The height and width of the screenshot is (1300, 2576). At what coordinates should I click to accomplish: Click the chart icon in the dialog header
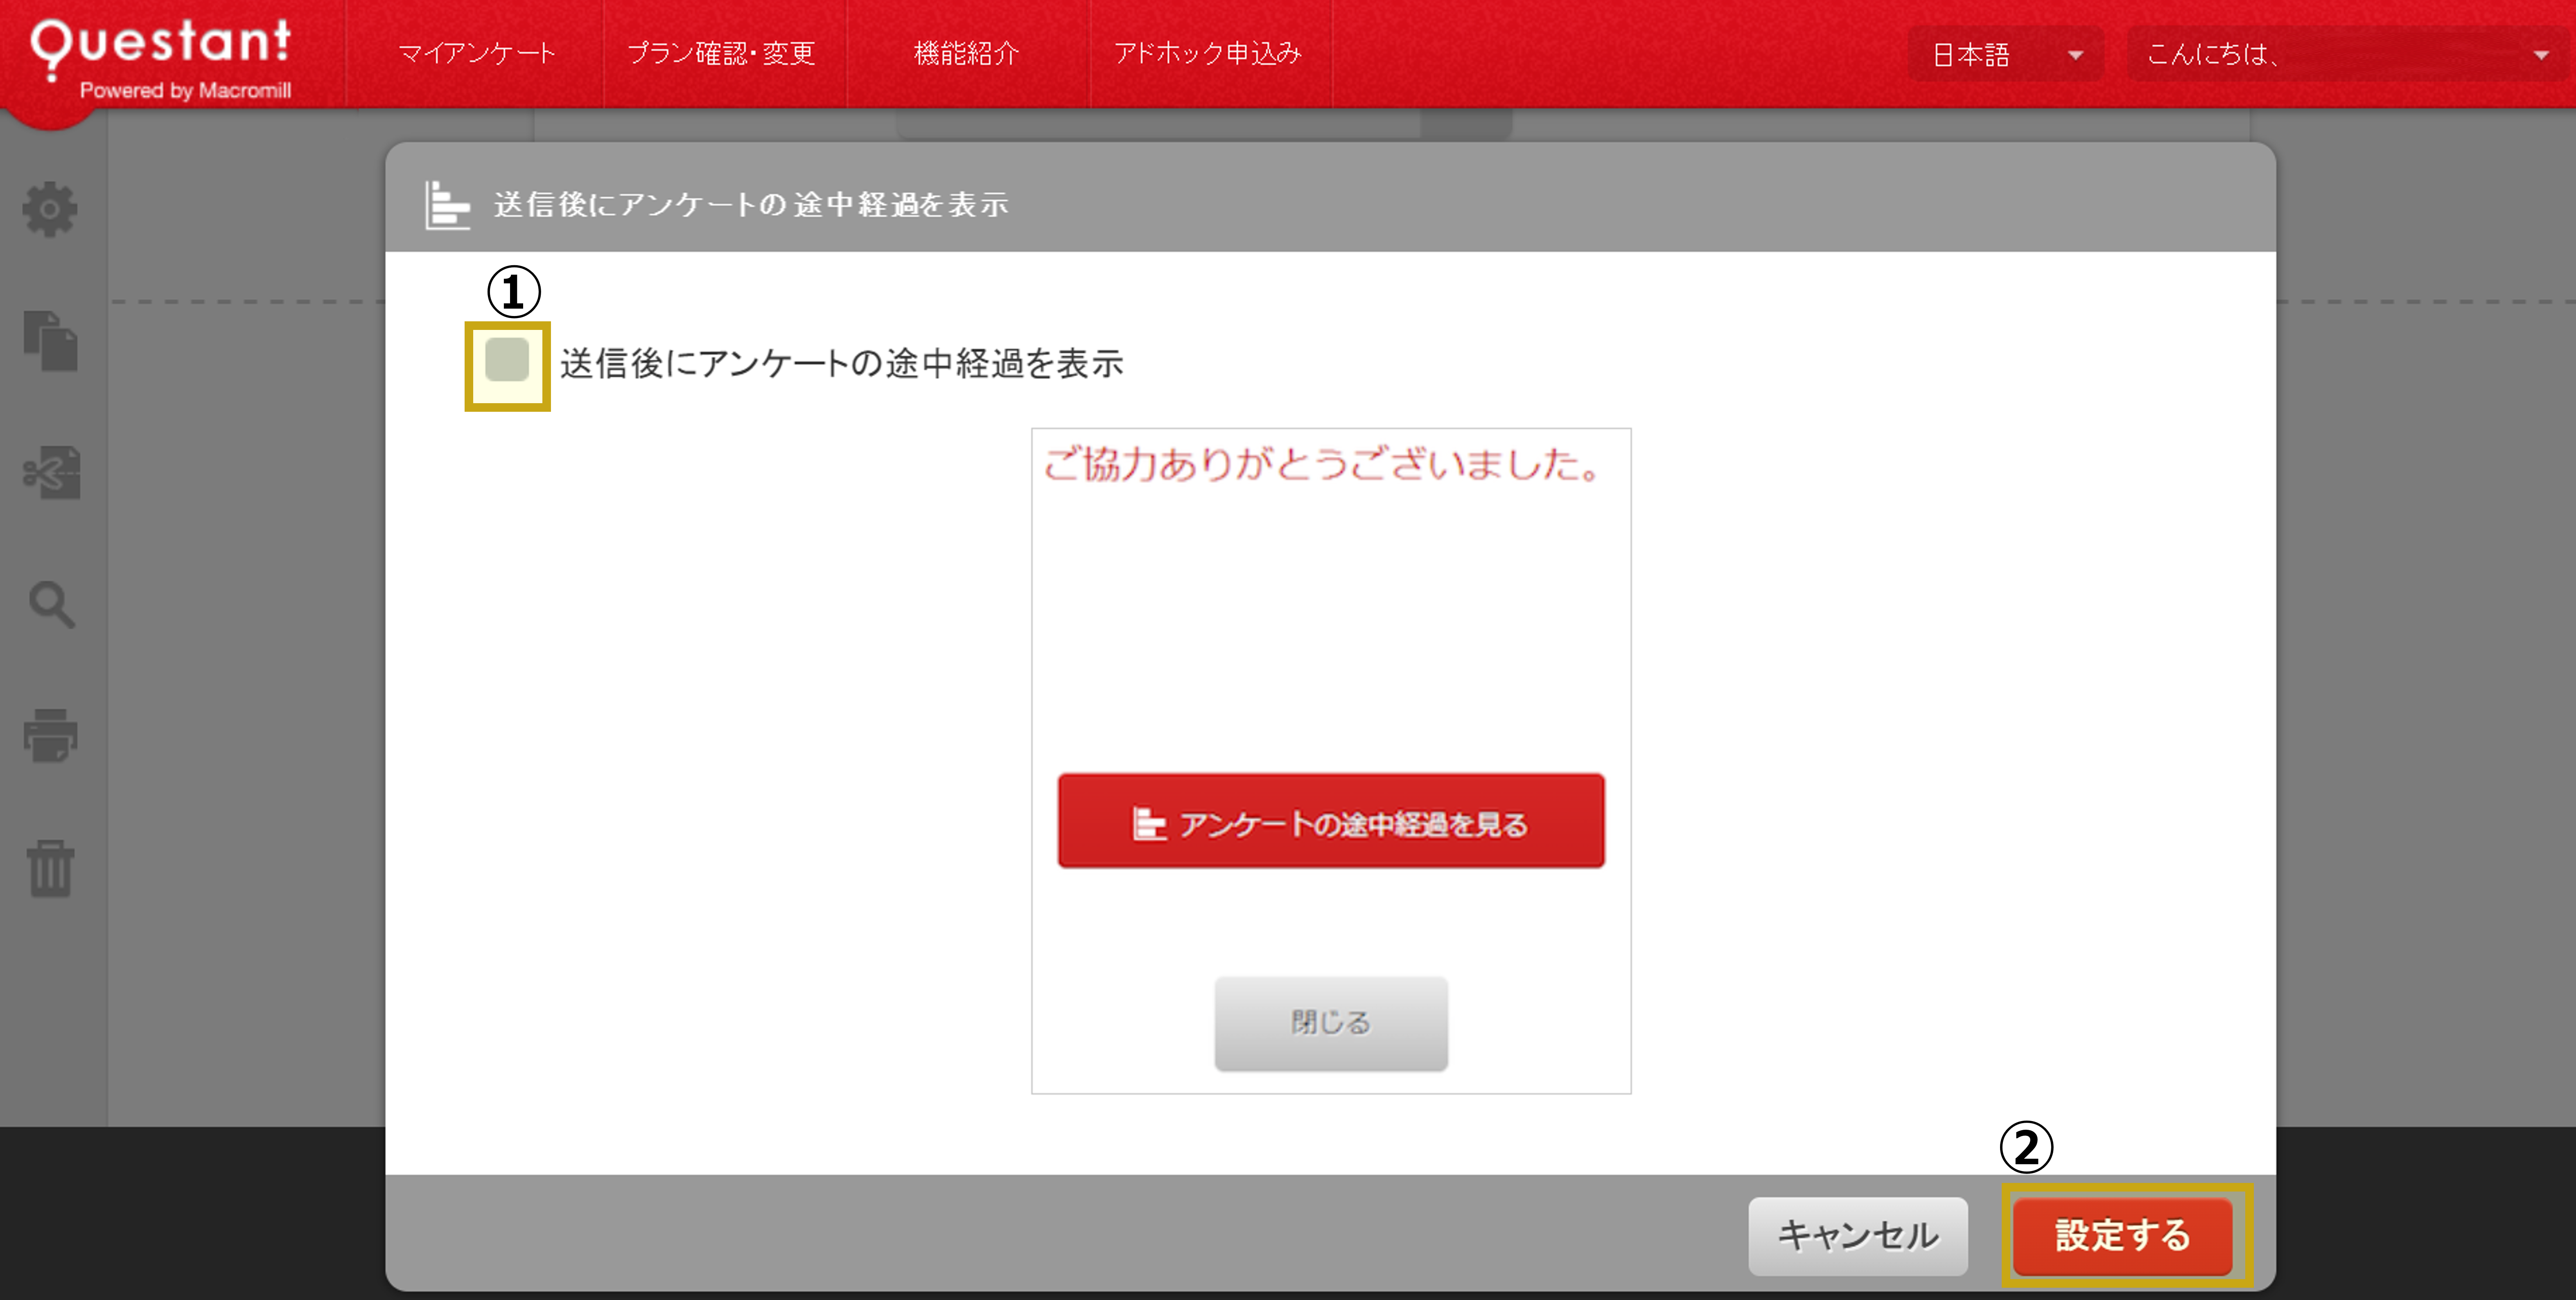tap(447, 205)
